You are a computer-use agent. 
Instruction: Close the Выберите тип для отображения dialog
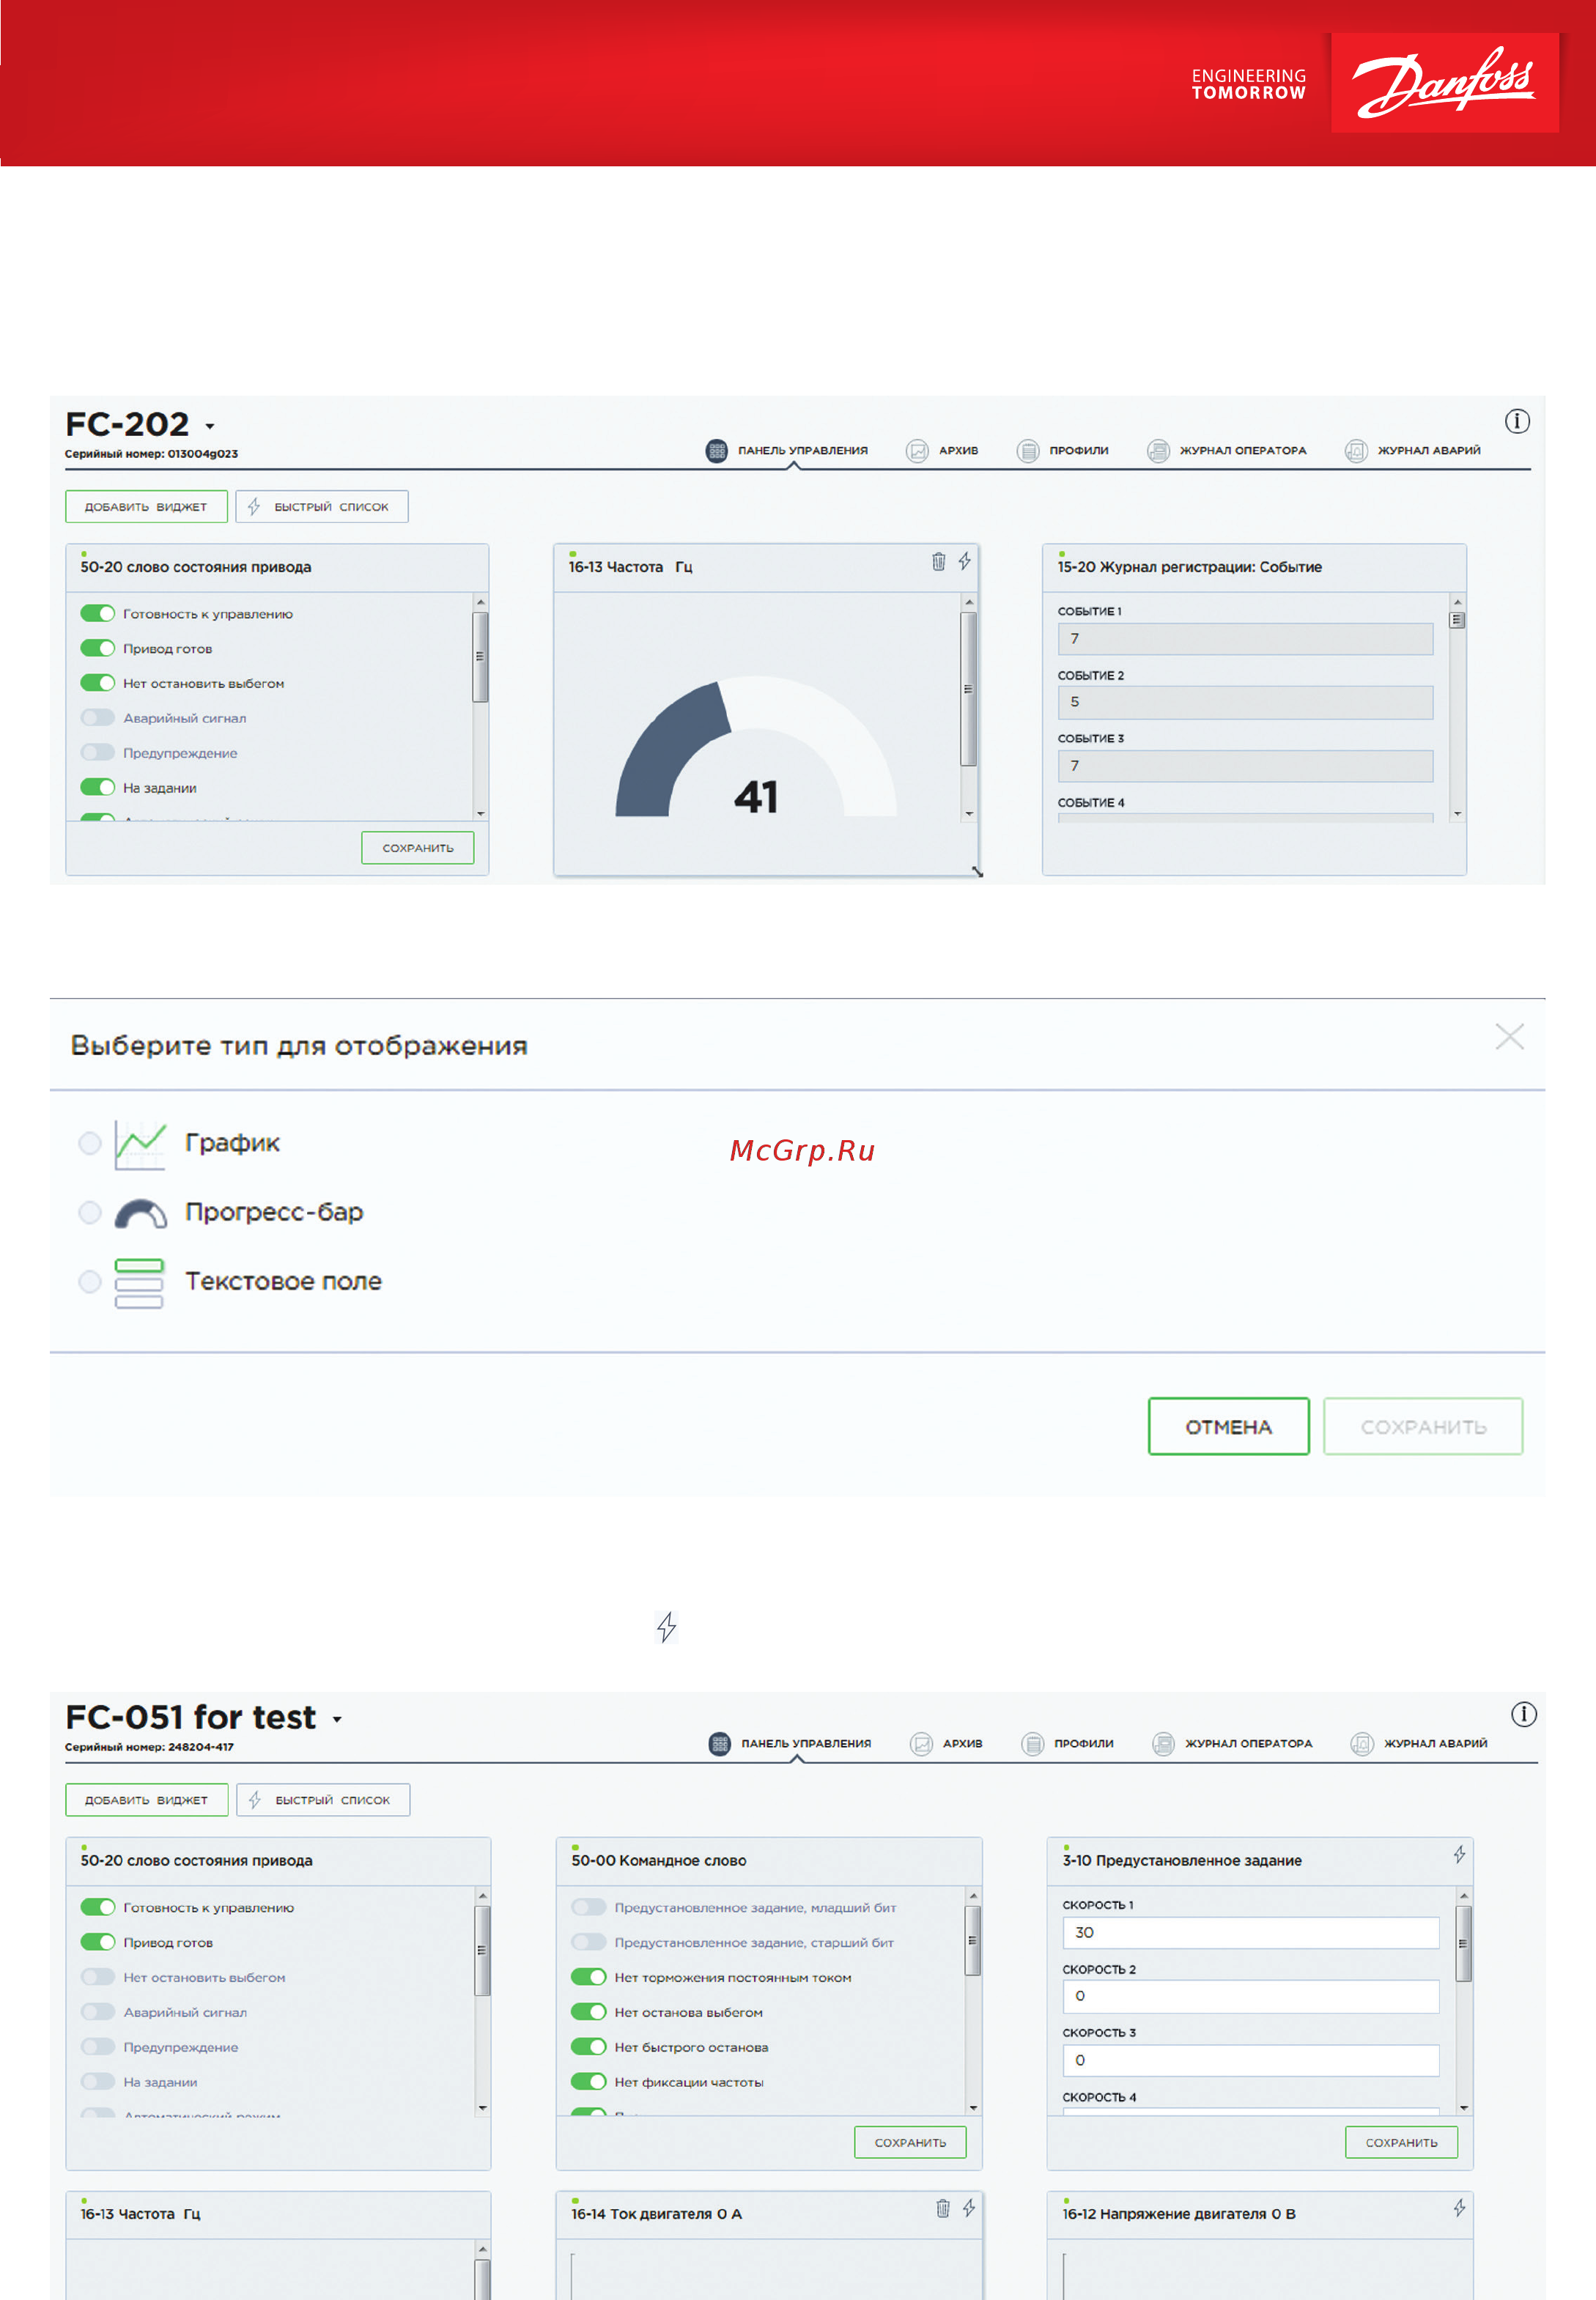pyautogui.click(x=1509, y=1037)
